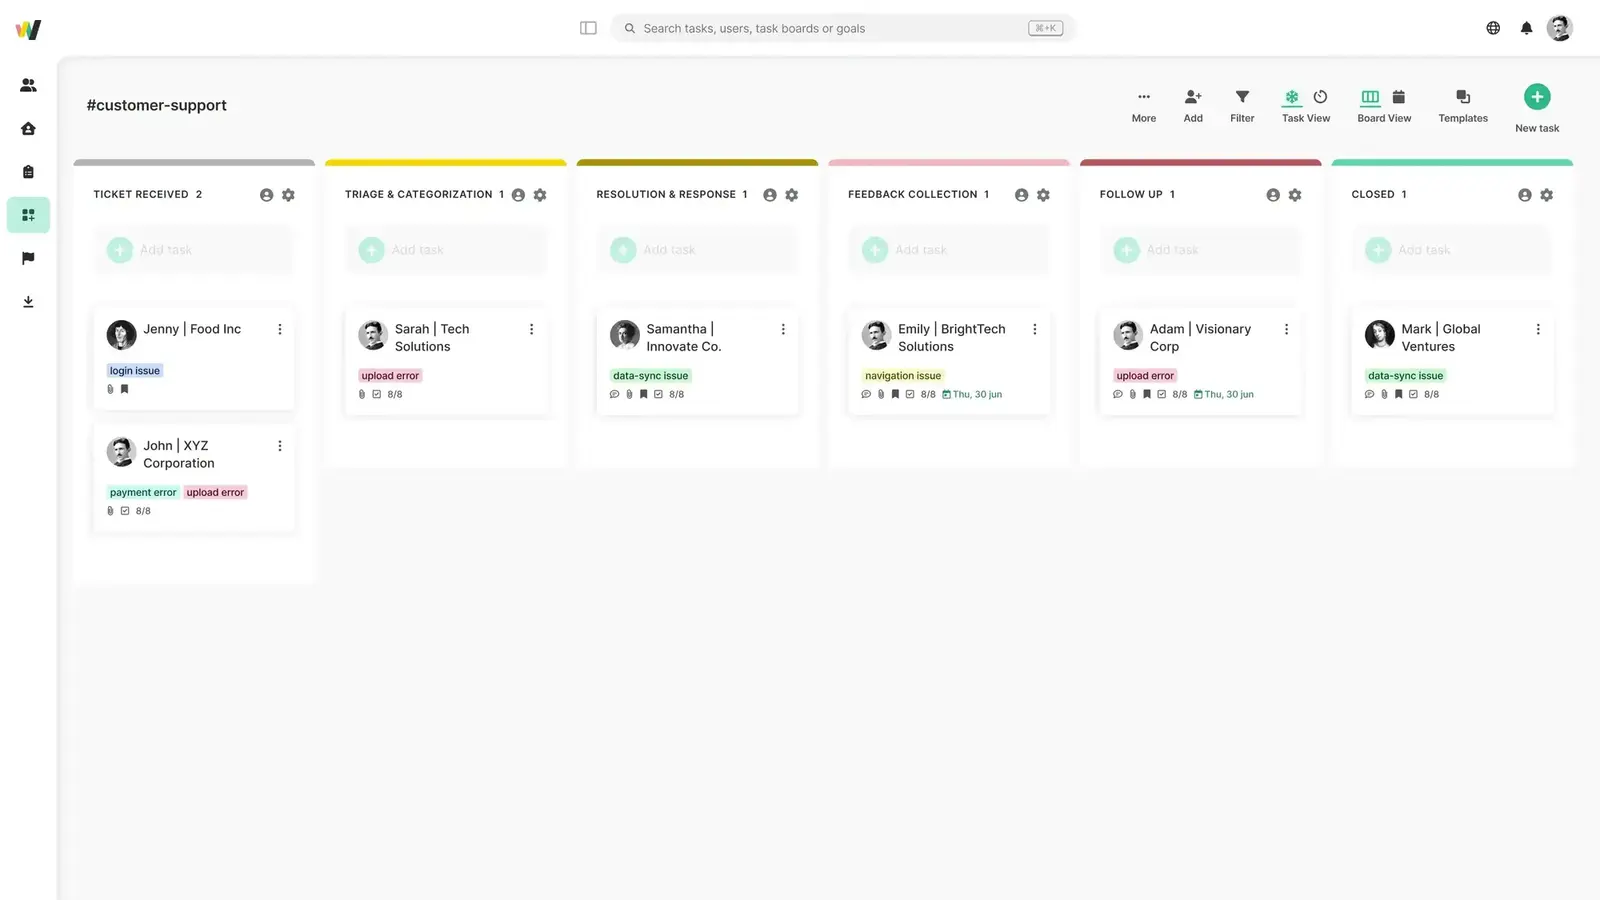Click the notification bell icon
This screenshot has width=1600, height=900.
pyautogui.click(x=1526, y=28)
